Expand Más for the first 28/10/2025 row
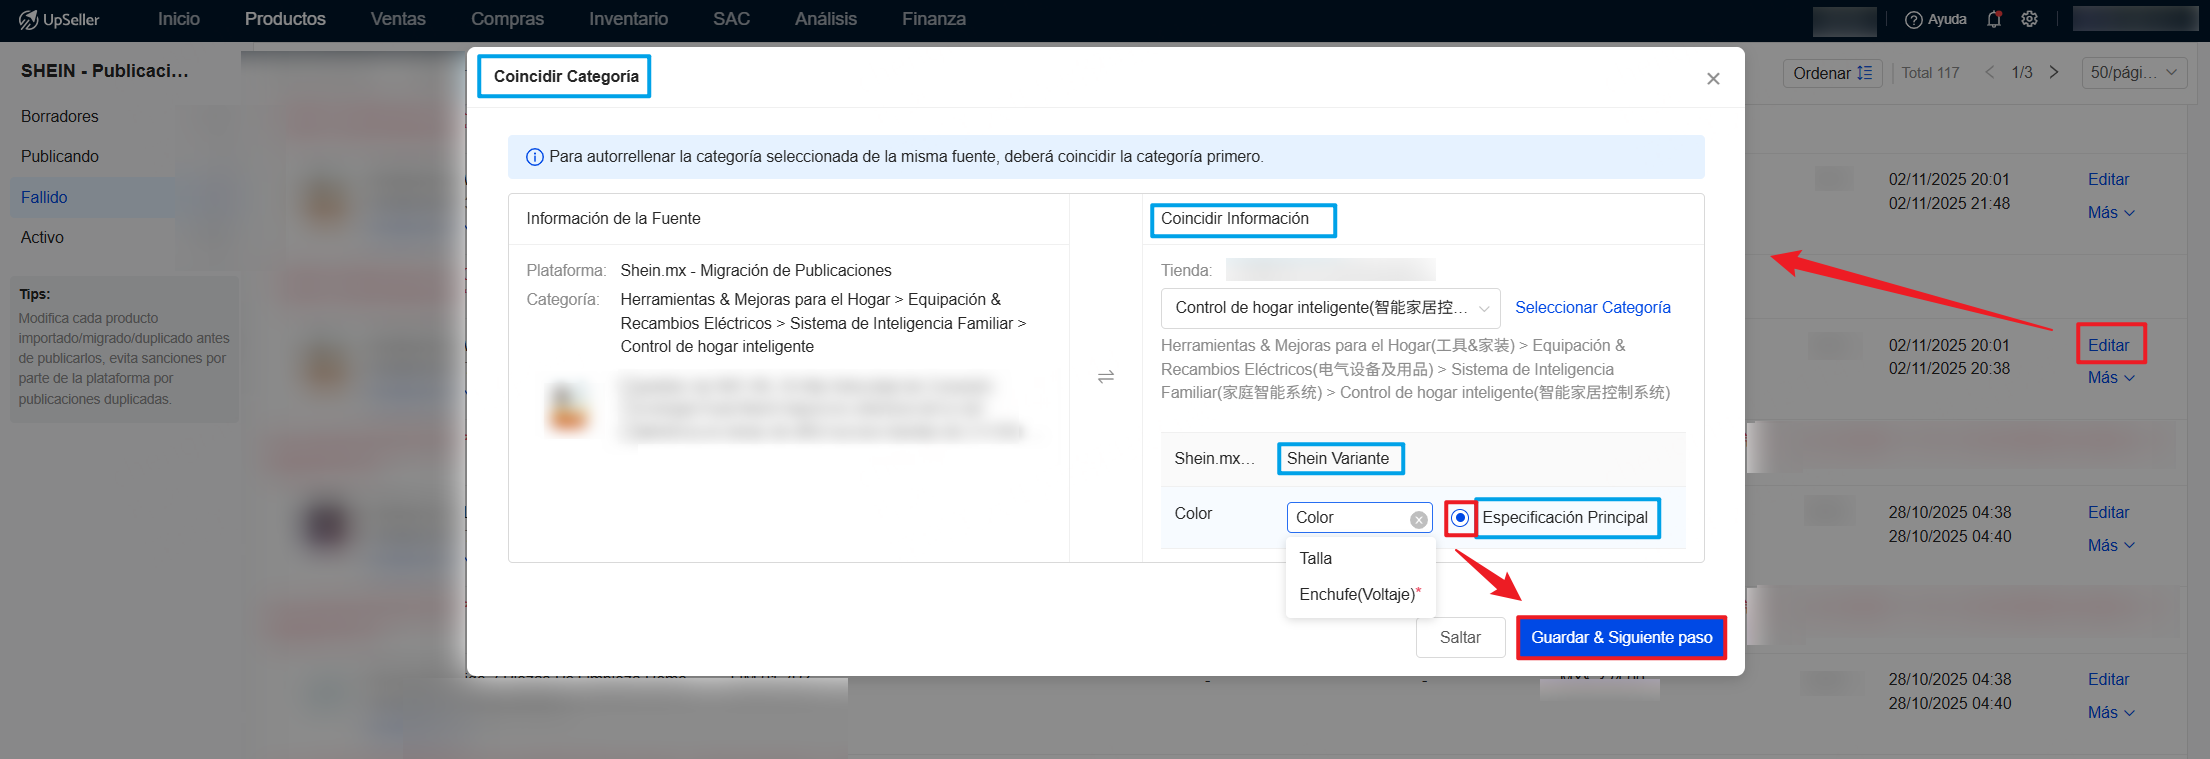 pyautogui.click(x=2111, y=546)
